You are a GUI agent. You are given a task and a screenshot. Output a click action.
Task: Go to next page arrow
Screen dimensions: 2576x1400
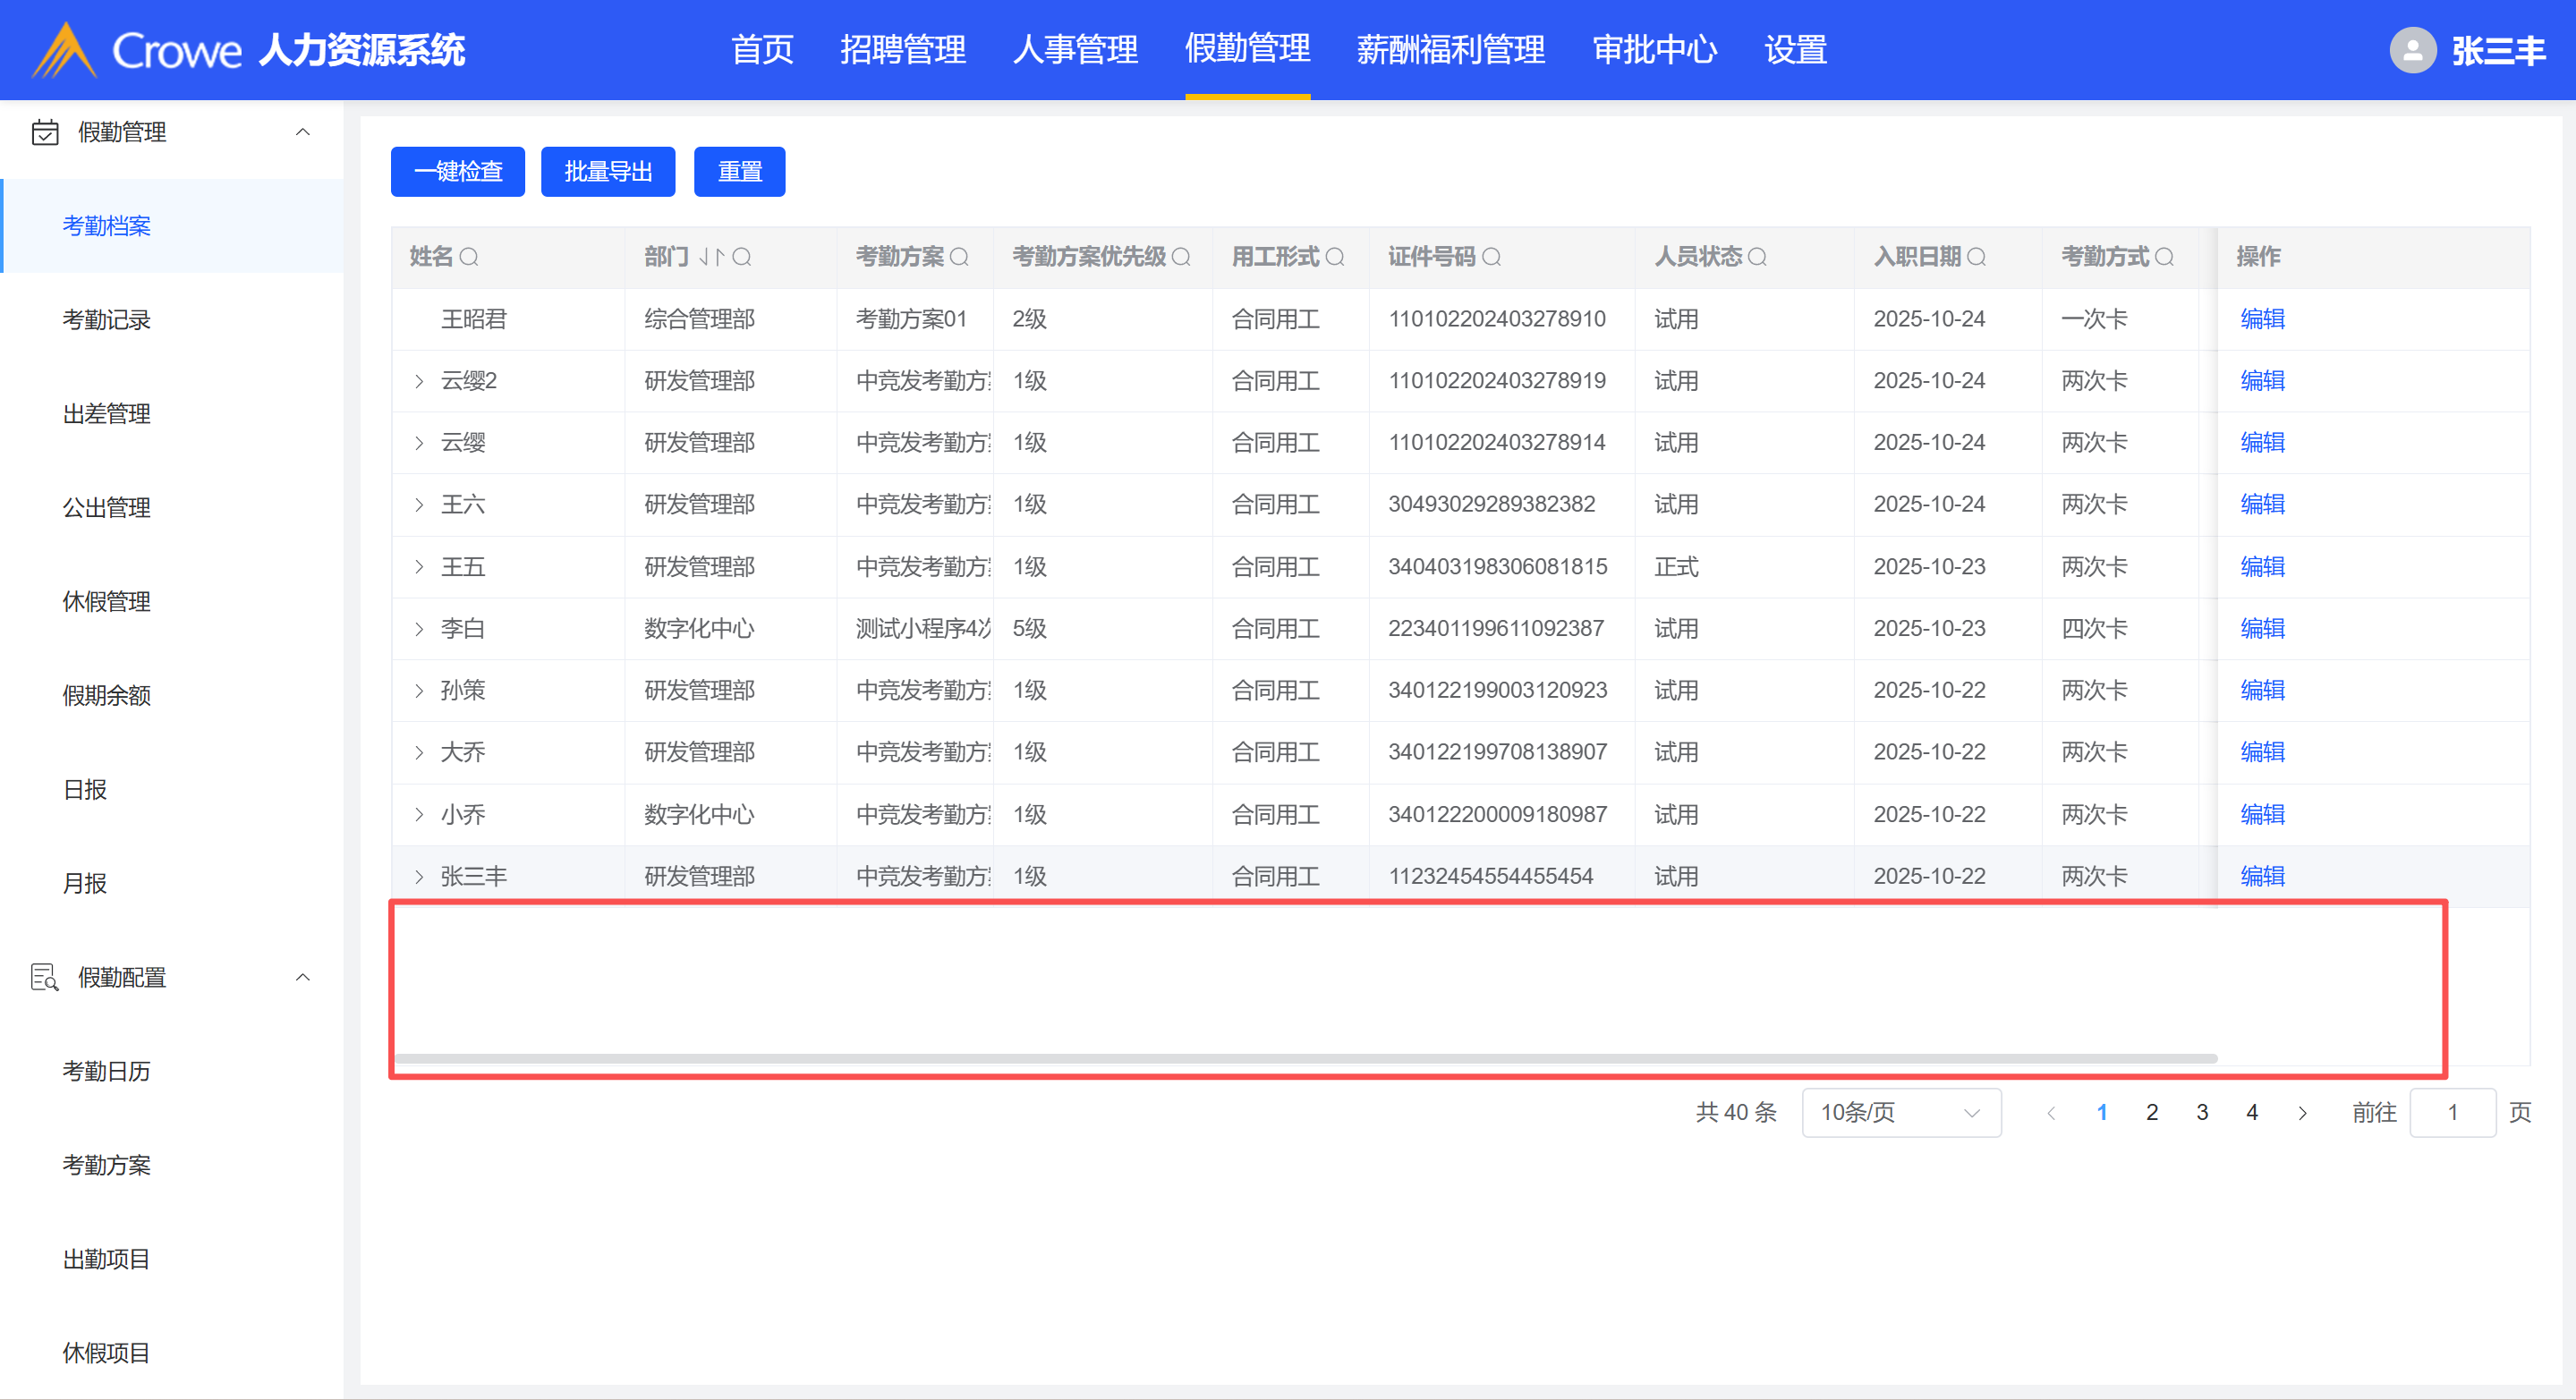pyautogui.click(x=2302, y=1113)
